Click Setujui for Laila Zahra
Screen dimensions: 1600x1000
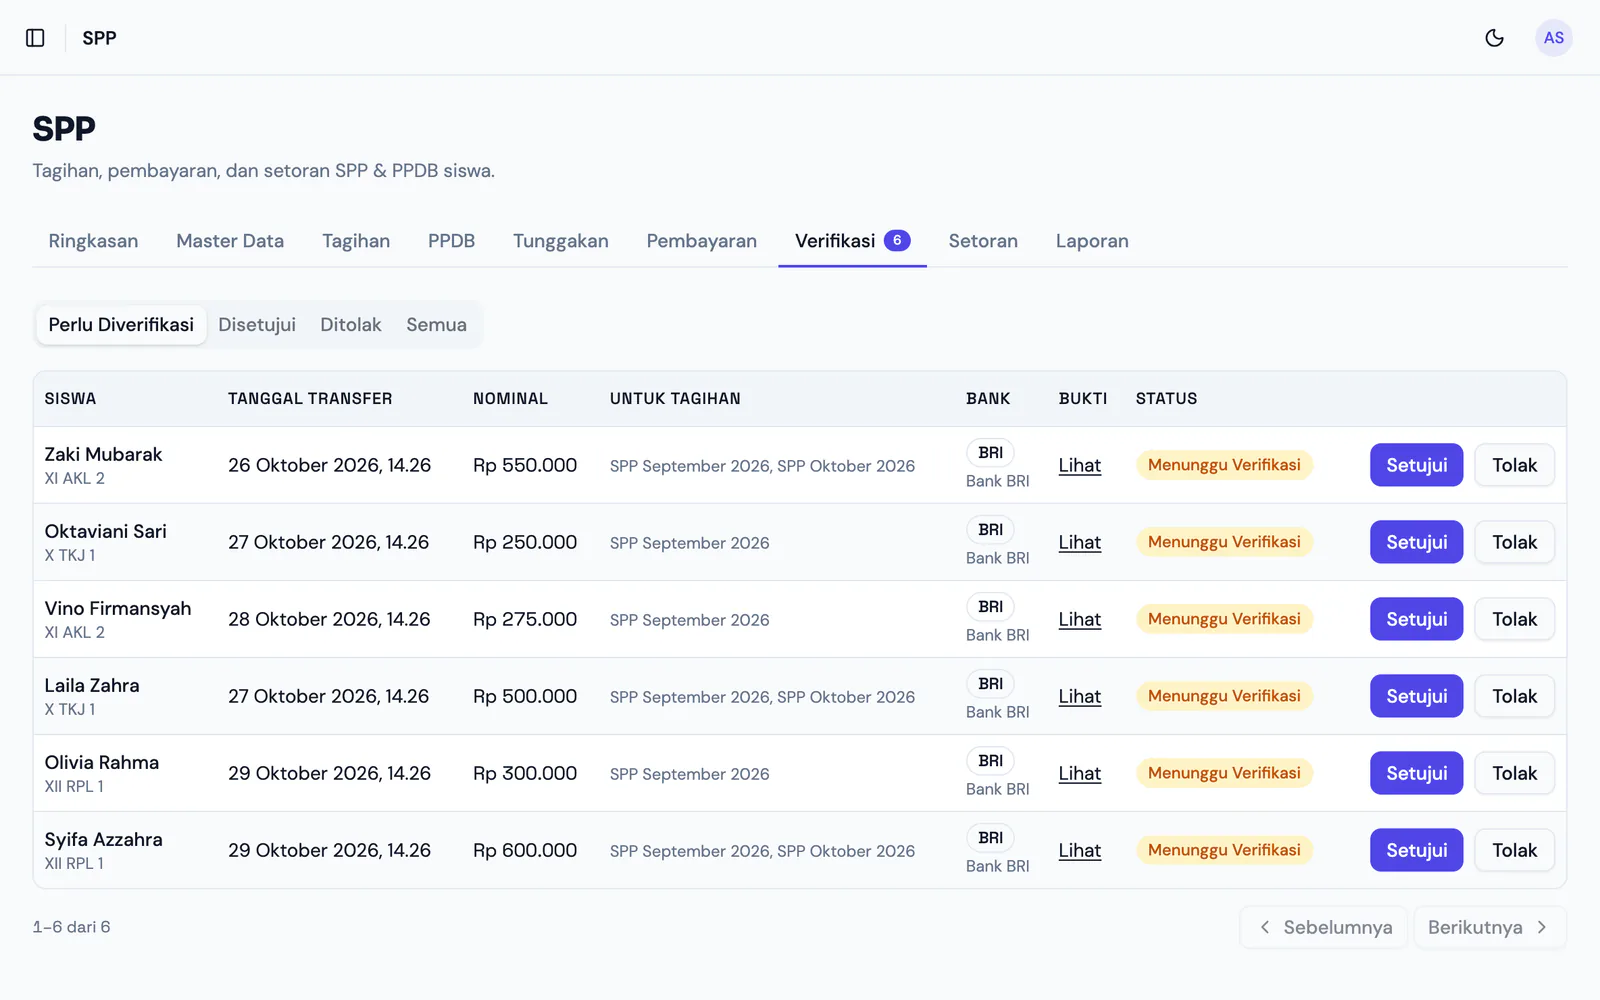click(1416, 696)
